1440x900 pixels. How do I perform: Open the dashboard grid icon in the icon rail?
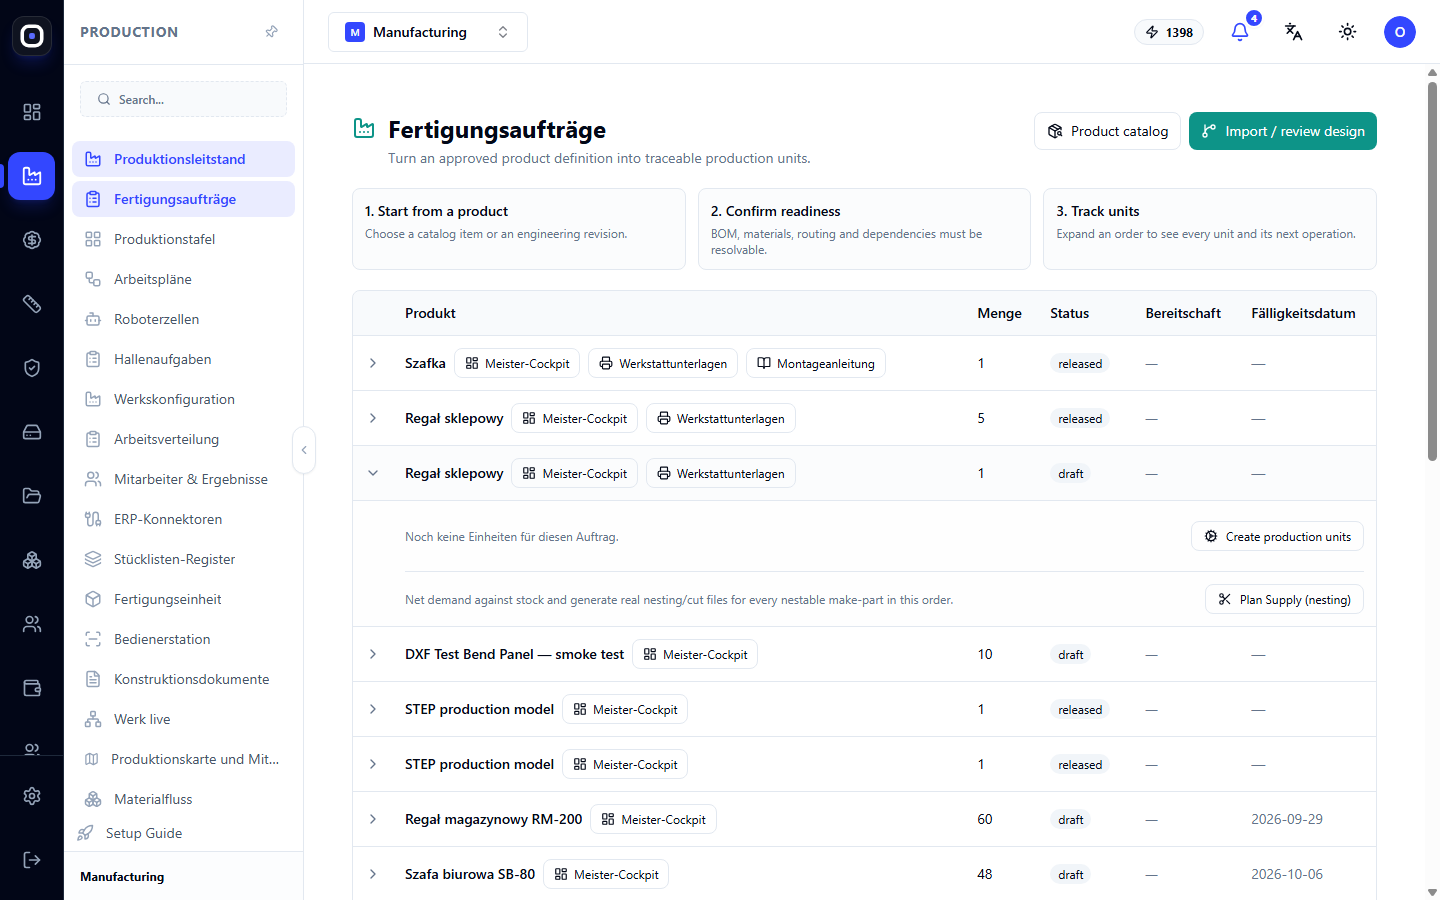pyautogui.click(x=32, y=112)
